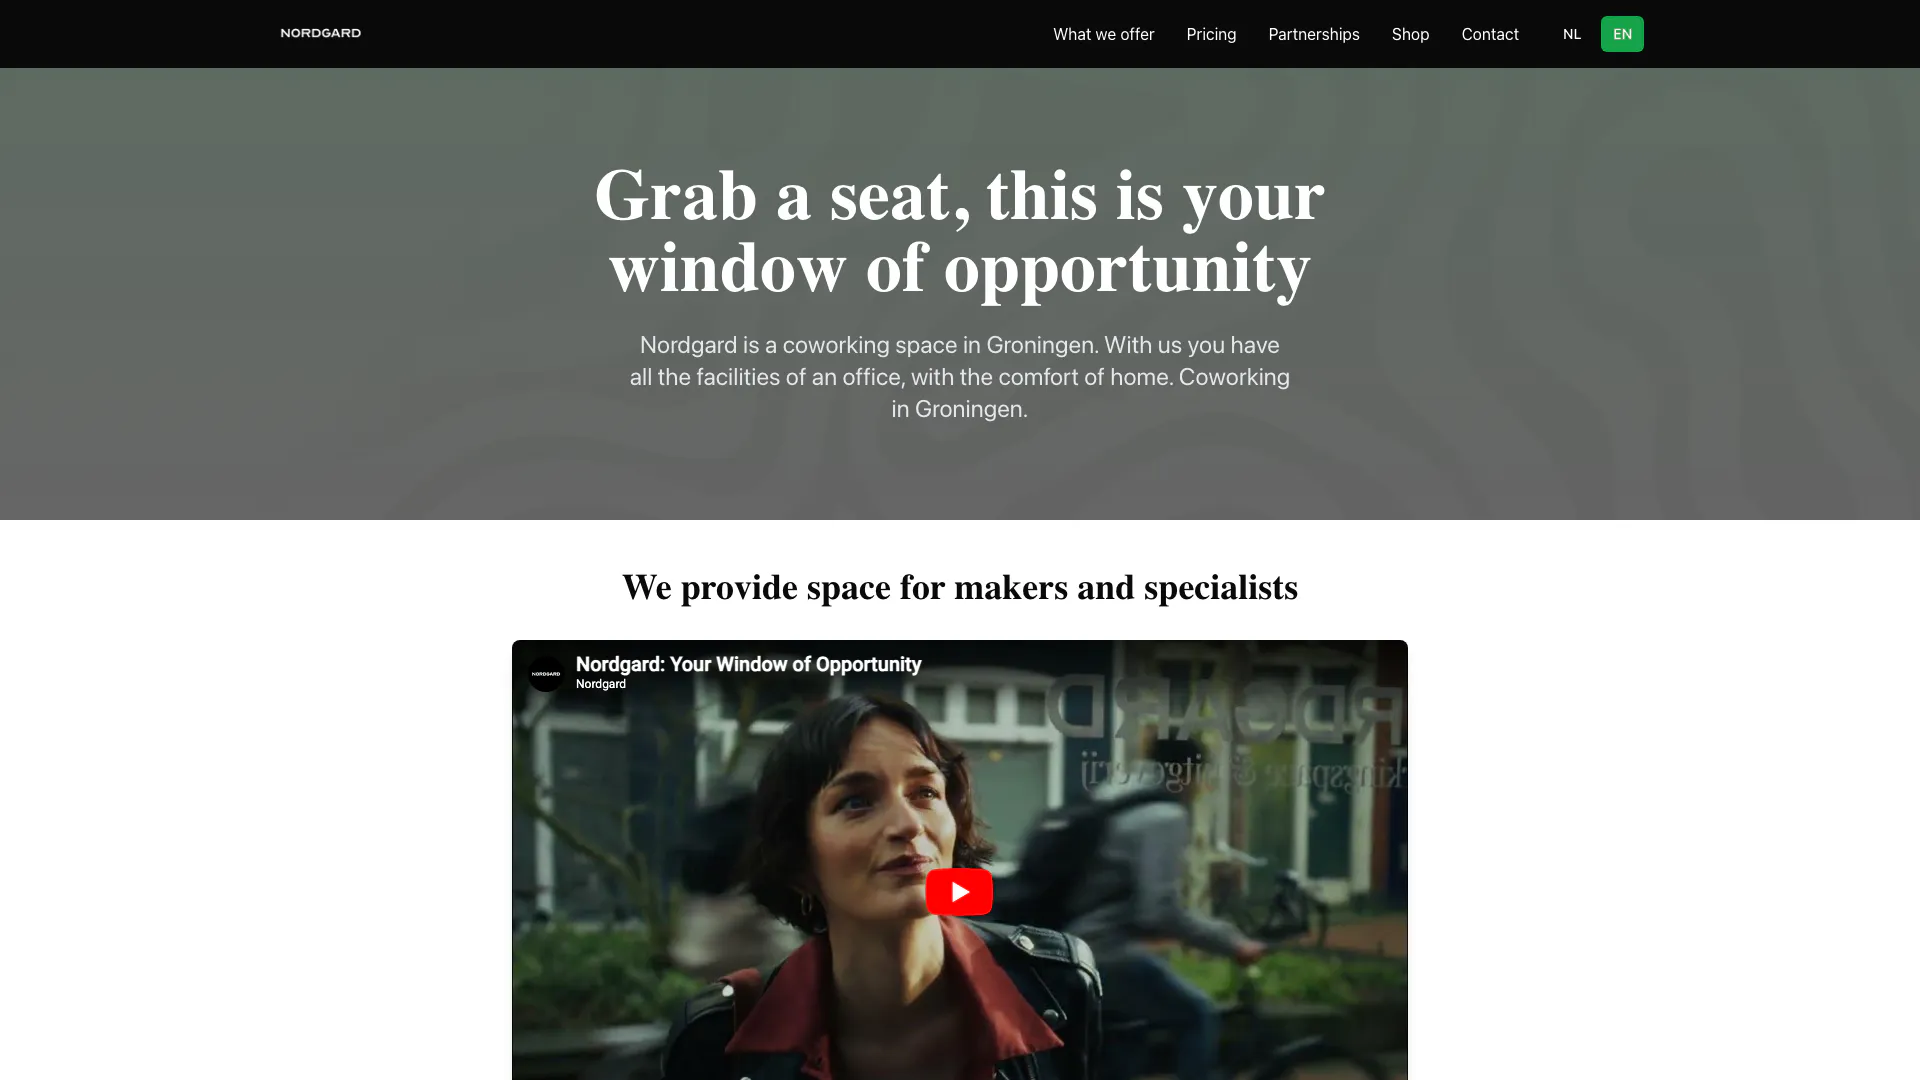The width and height of the screenshot is (1920, 1080).
Task: Click the hero heading 'Grab a seat, this is your'
Action: click(959, 196)
